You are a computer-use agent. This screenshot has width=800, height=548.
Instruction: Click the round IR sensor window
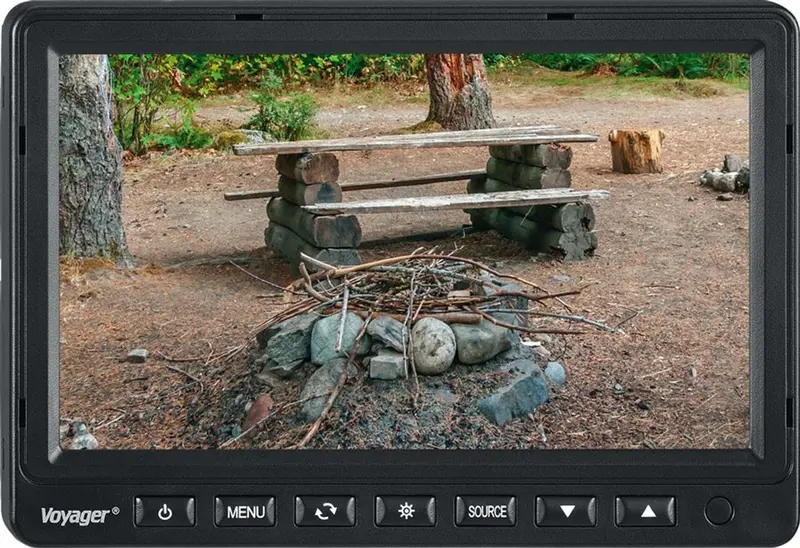point(718,511)
